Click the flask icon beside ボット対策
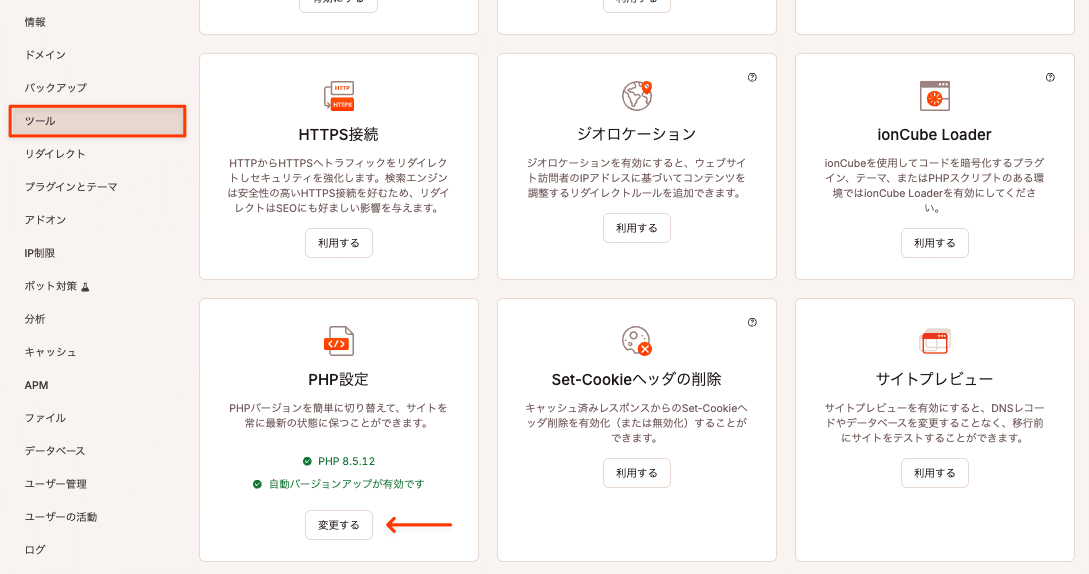Image resolution: width=1089 pixels, height=574 pixels. pyautogui.click(x=85, y=286)
